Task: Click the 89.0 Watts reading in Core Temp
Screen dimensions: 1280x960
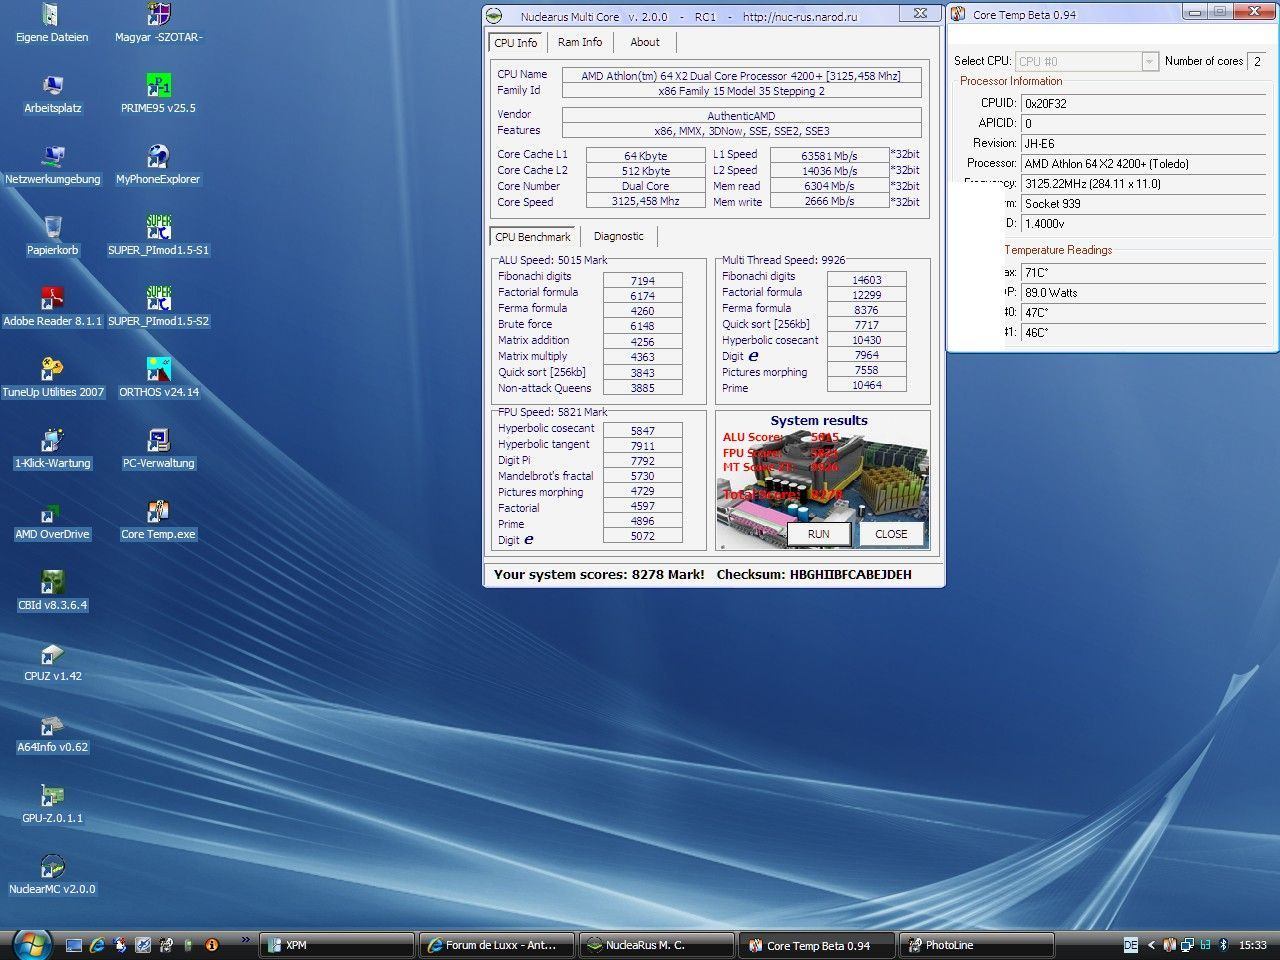Action: click(x=1143, y=293)
